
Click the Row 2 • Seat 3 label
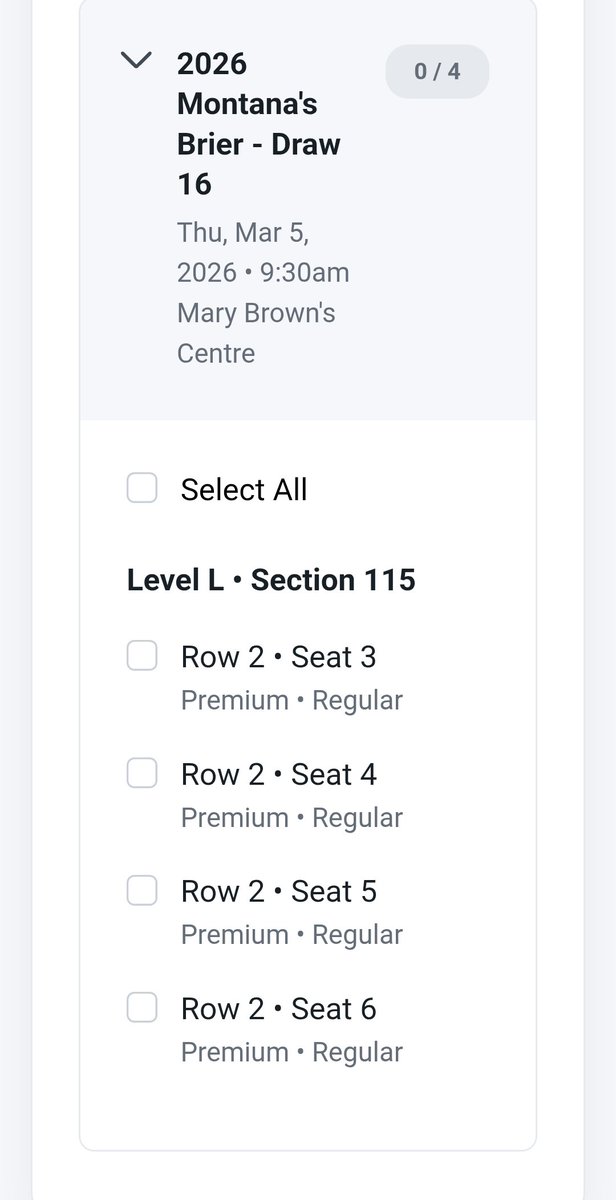pos(278,657)
